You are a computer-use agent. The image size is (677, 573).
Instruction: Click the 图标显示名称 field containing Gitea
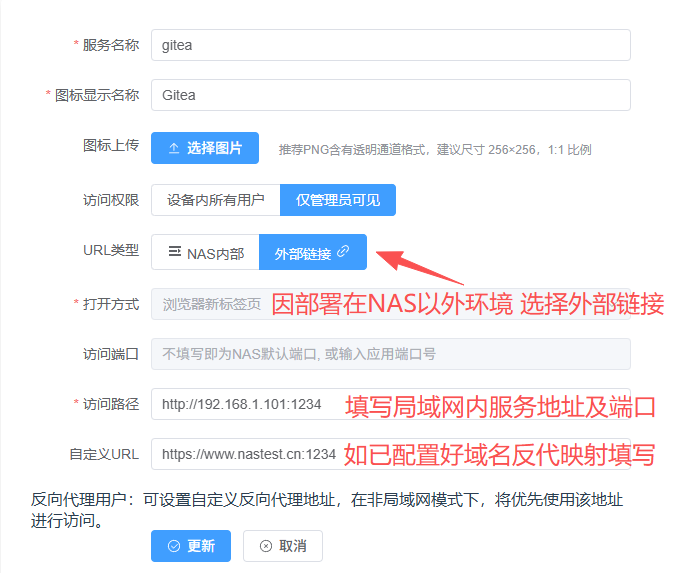tap(391, 95)
